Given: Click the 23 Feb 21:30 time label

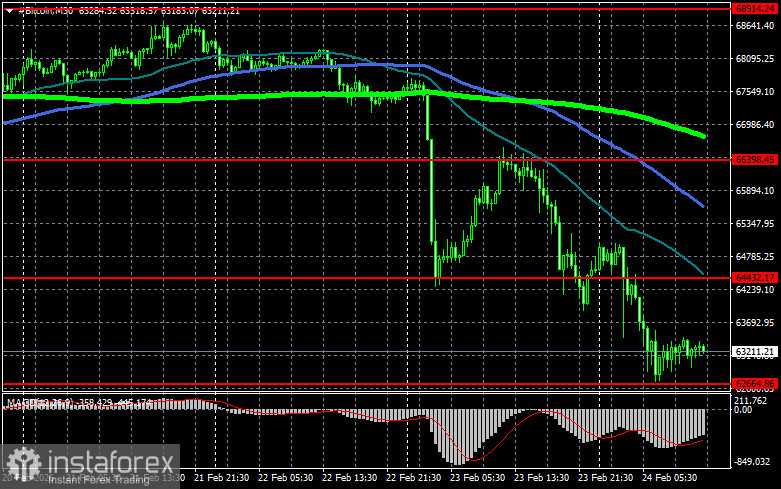Looking at the screenshot, I should (605, 478).
